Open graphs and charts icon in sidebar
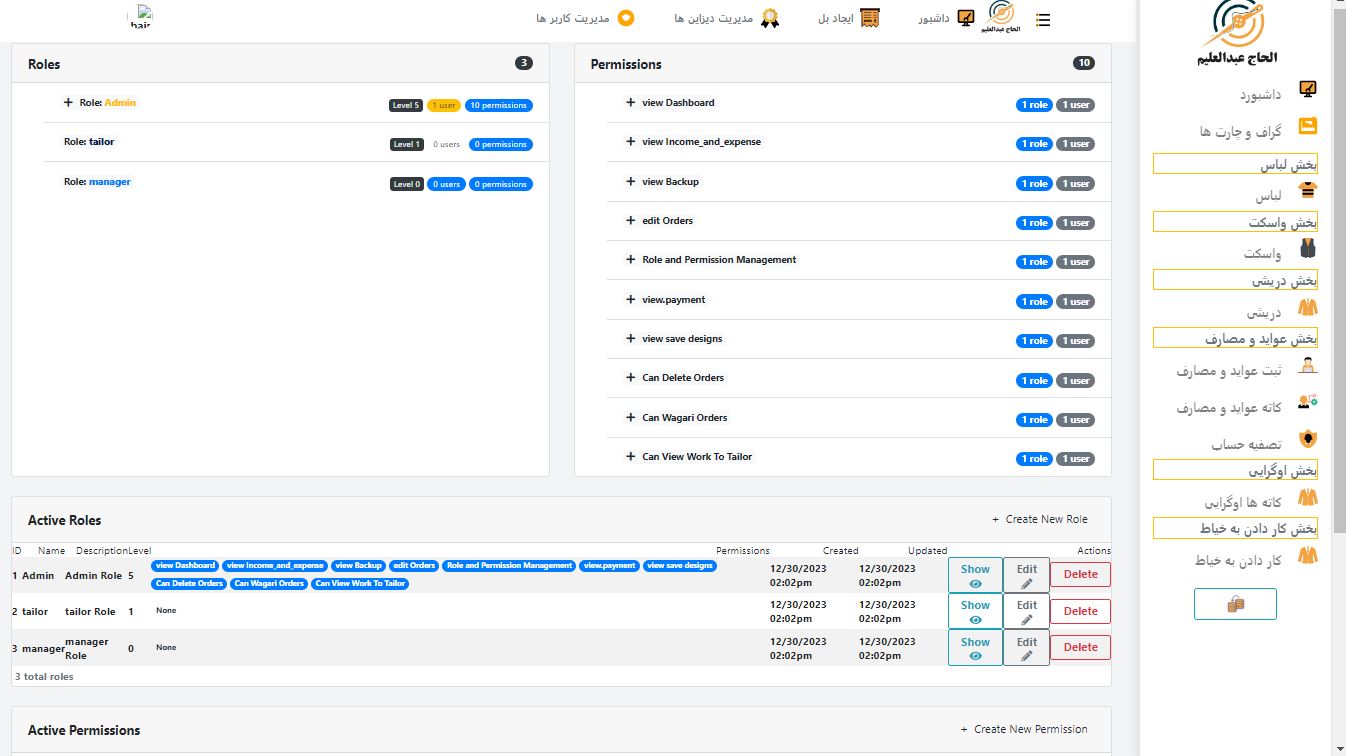This screenshot has height=756, width=1346. point(1306,127)
